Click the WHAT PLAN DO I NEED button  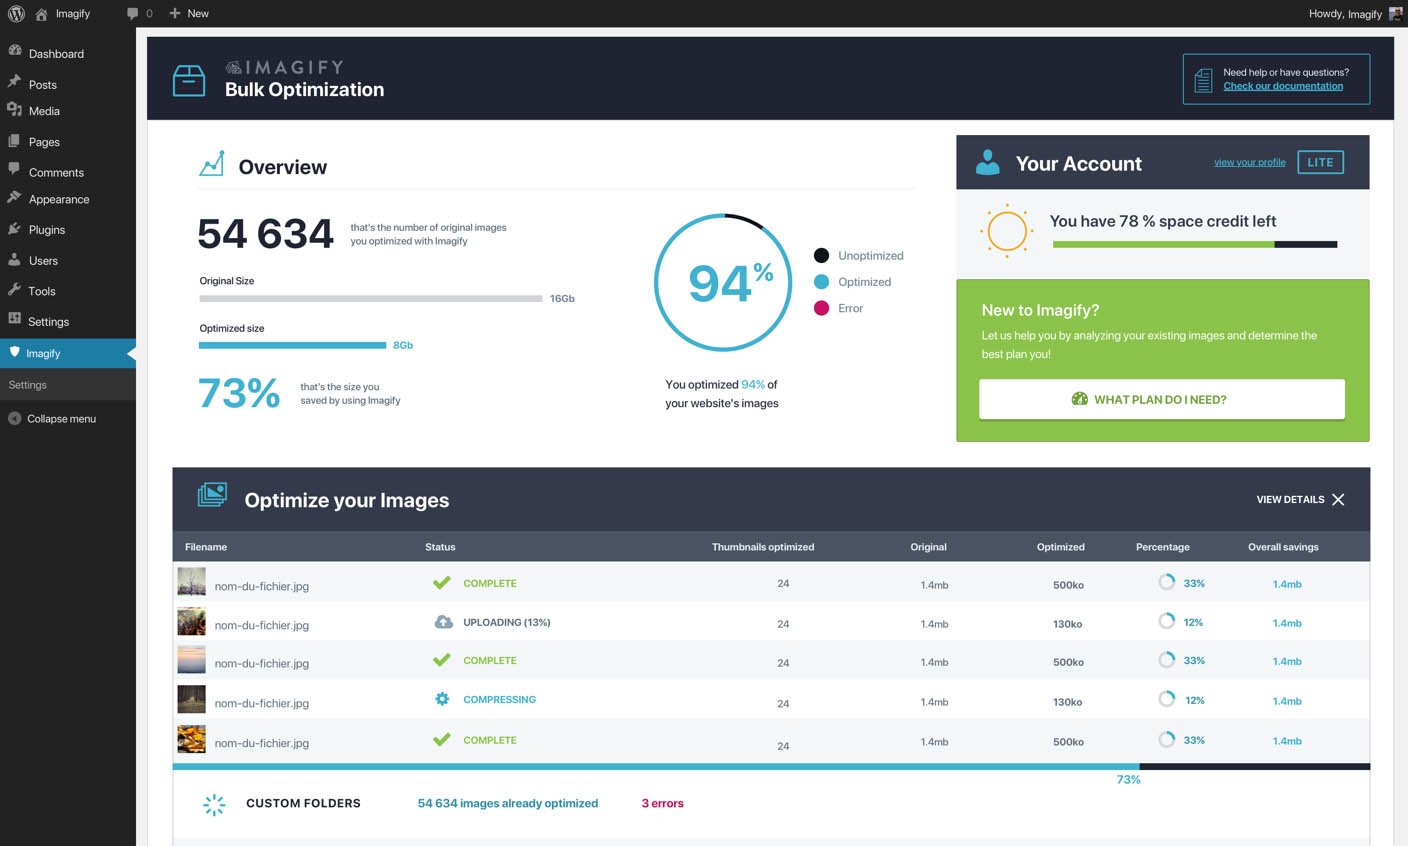pyautogui.click(x=1161, y=399)
